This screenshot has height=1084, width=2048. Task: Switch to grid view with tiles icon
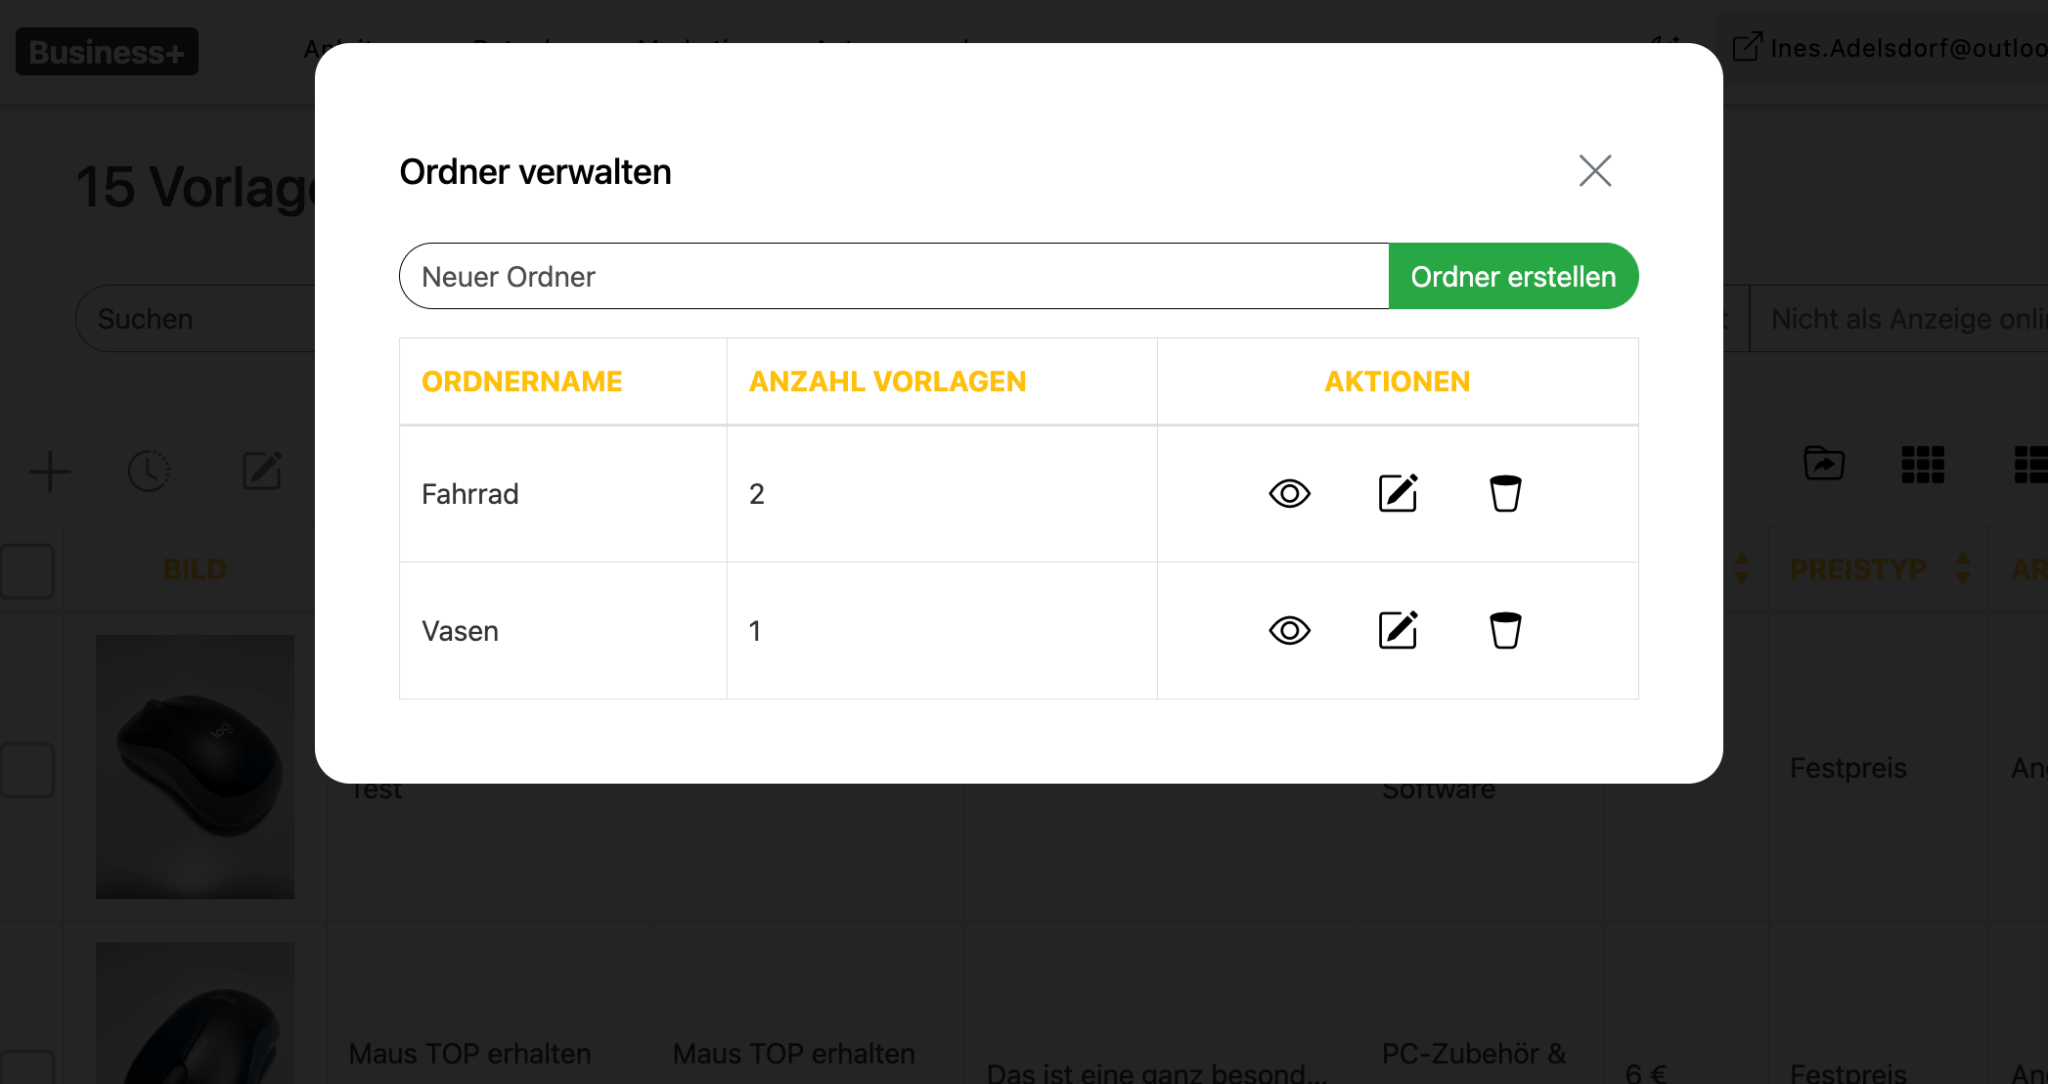[x=1922, y=464]
